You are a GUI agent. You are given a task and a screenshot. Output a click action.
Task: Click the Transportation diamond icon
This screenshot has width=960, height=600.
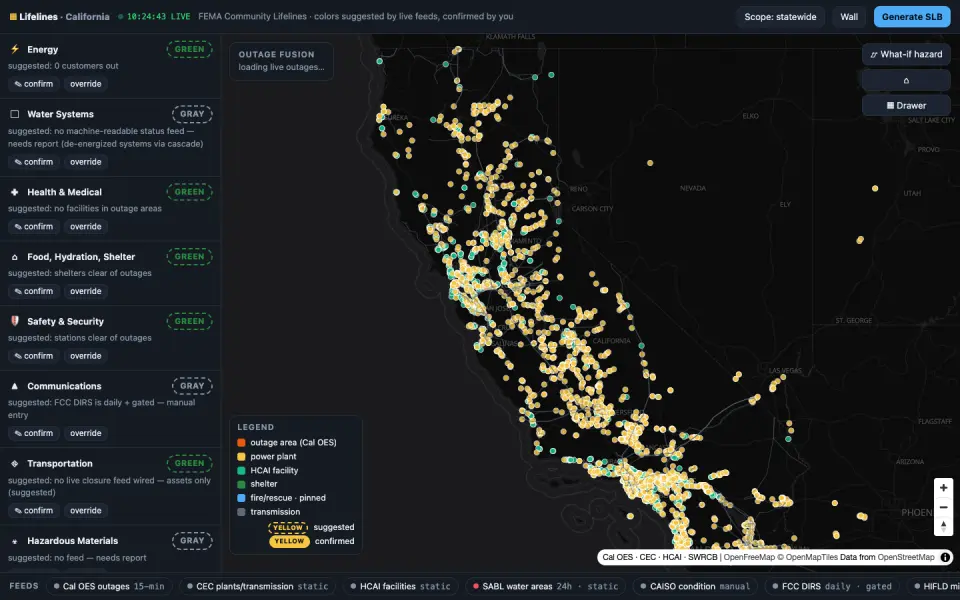(x=15, y=463)
